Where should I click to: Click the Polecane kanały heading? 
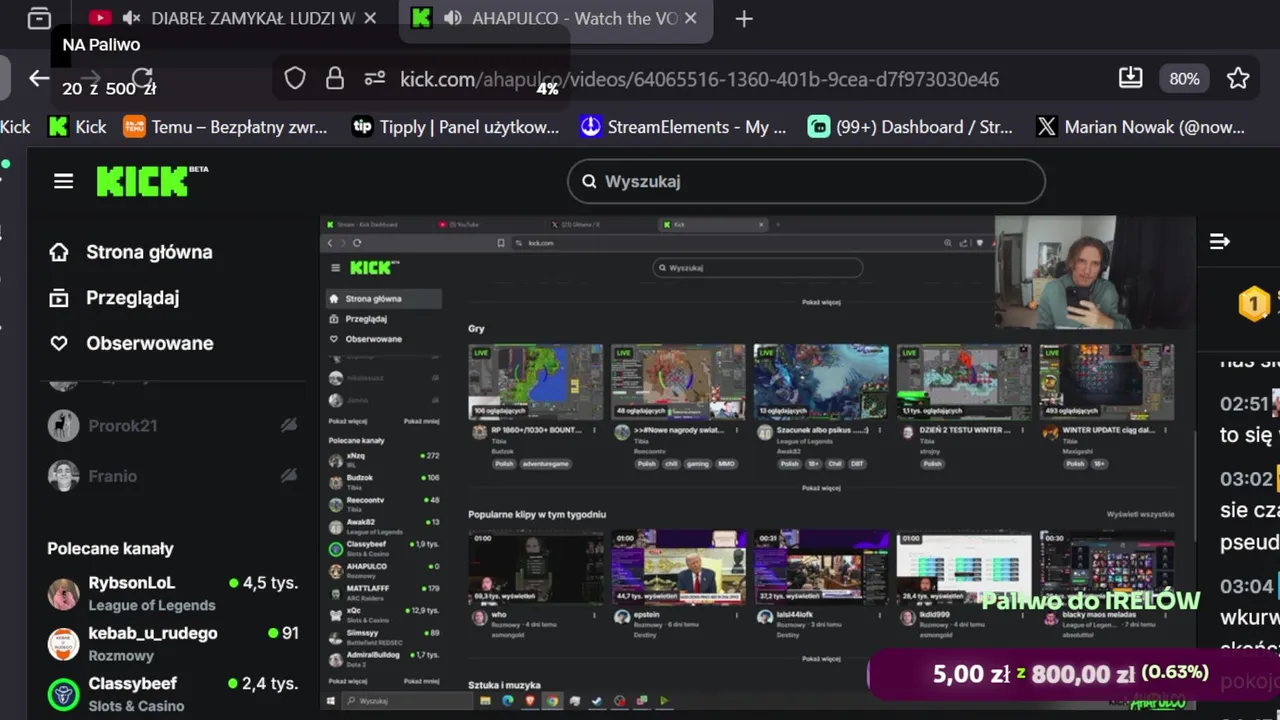(x=110, y=548)
